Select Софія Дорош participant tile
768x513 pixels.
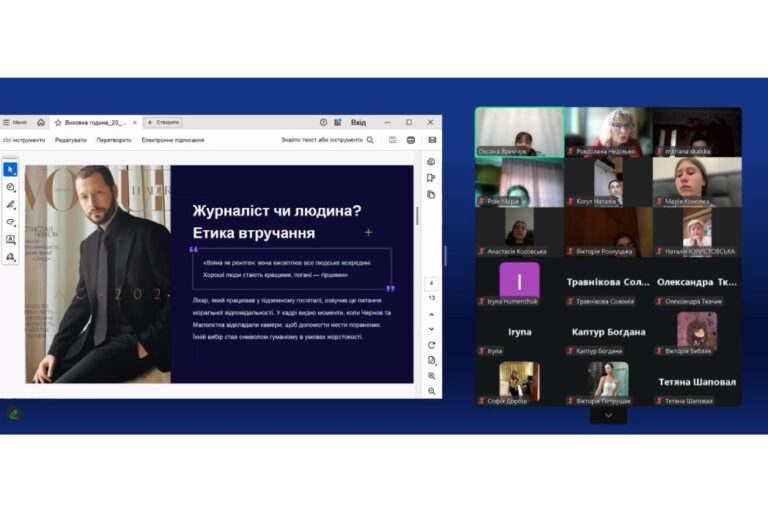point(520,382)
